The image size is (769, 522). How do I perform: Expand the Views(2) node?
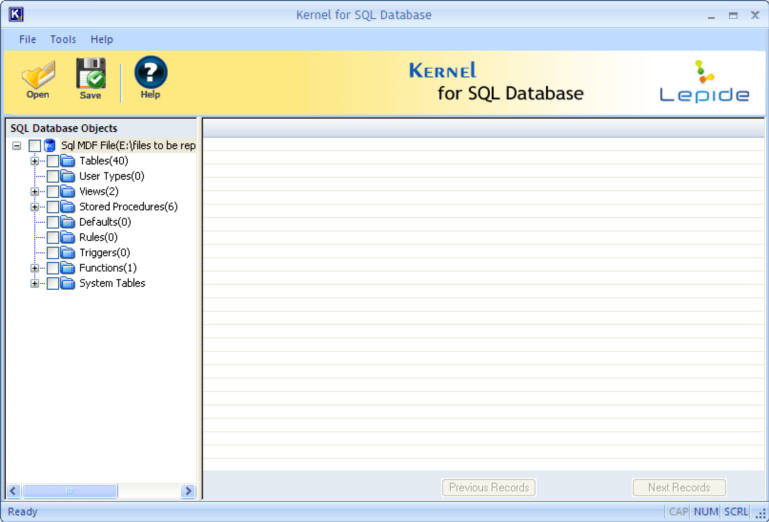click(34, 191)
